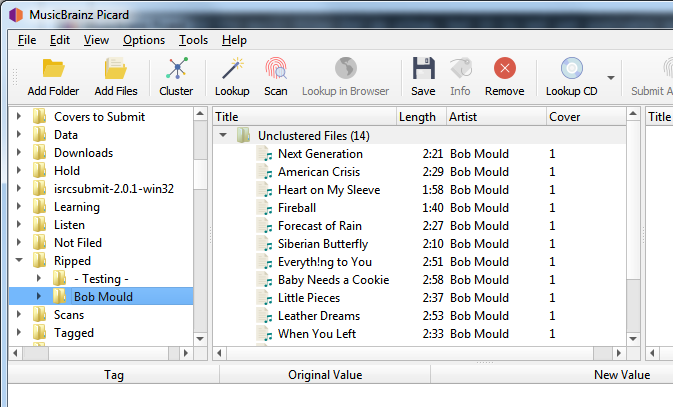Screen dimensions: 673x407
Task: Open the File menu
Action: pos(27,40)
